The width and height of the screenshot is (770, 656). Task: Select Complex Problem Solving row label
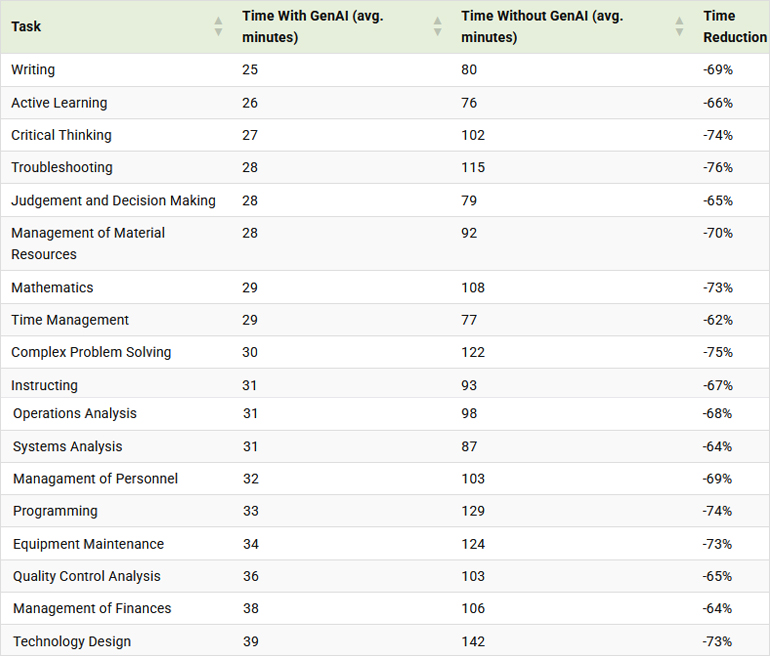(x=91, y=352)
